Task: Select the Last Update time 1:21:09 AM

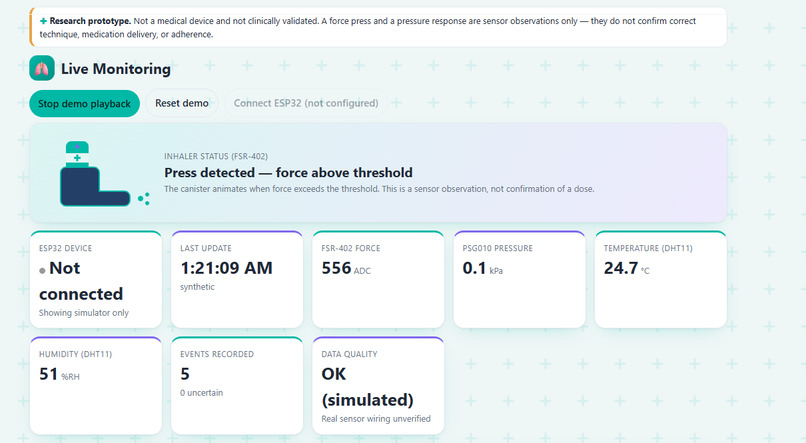Action: click(226, 268)
